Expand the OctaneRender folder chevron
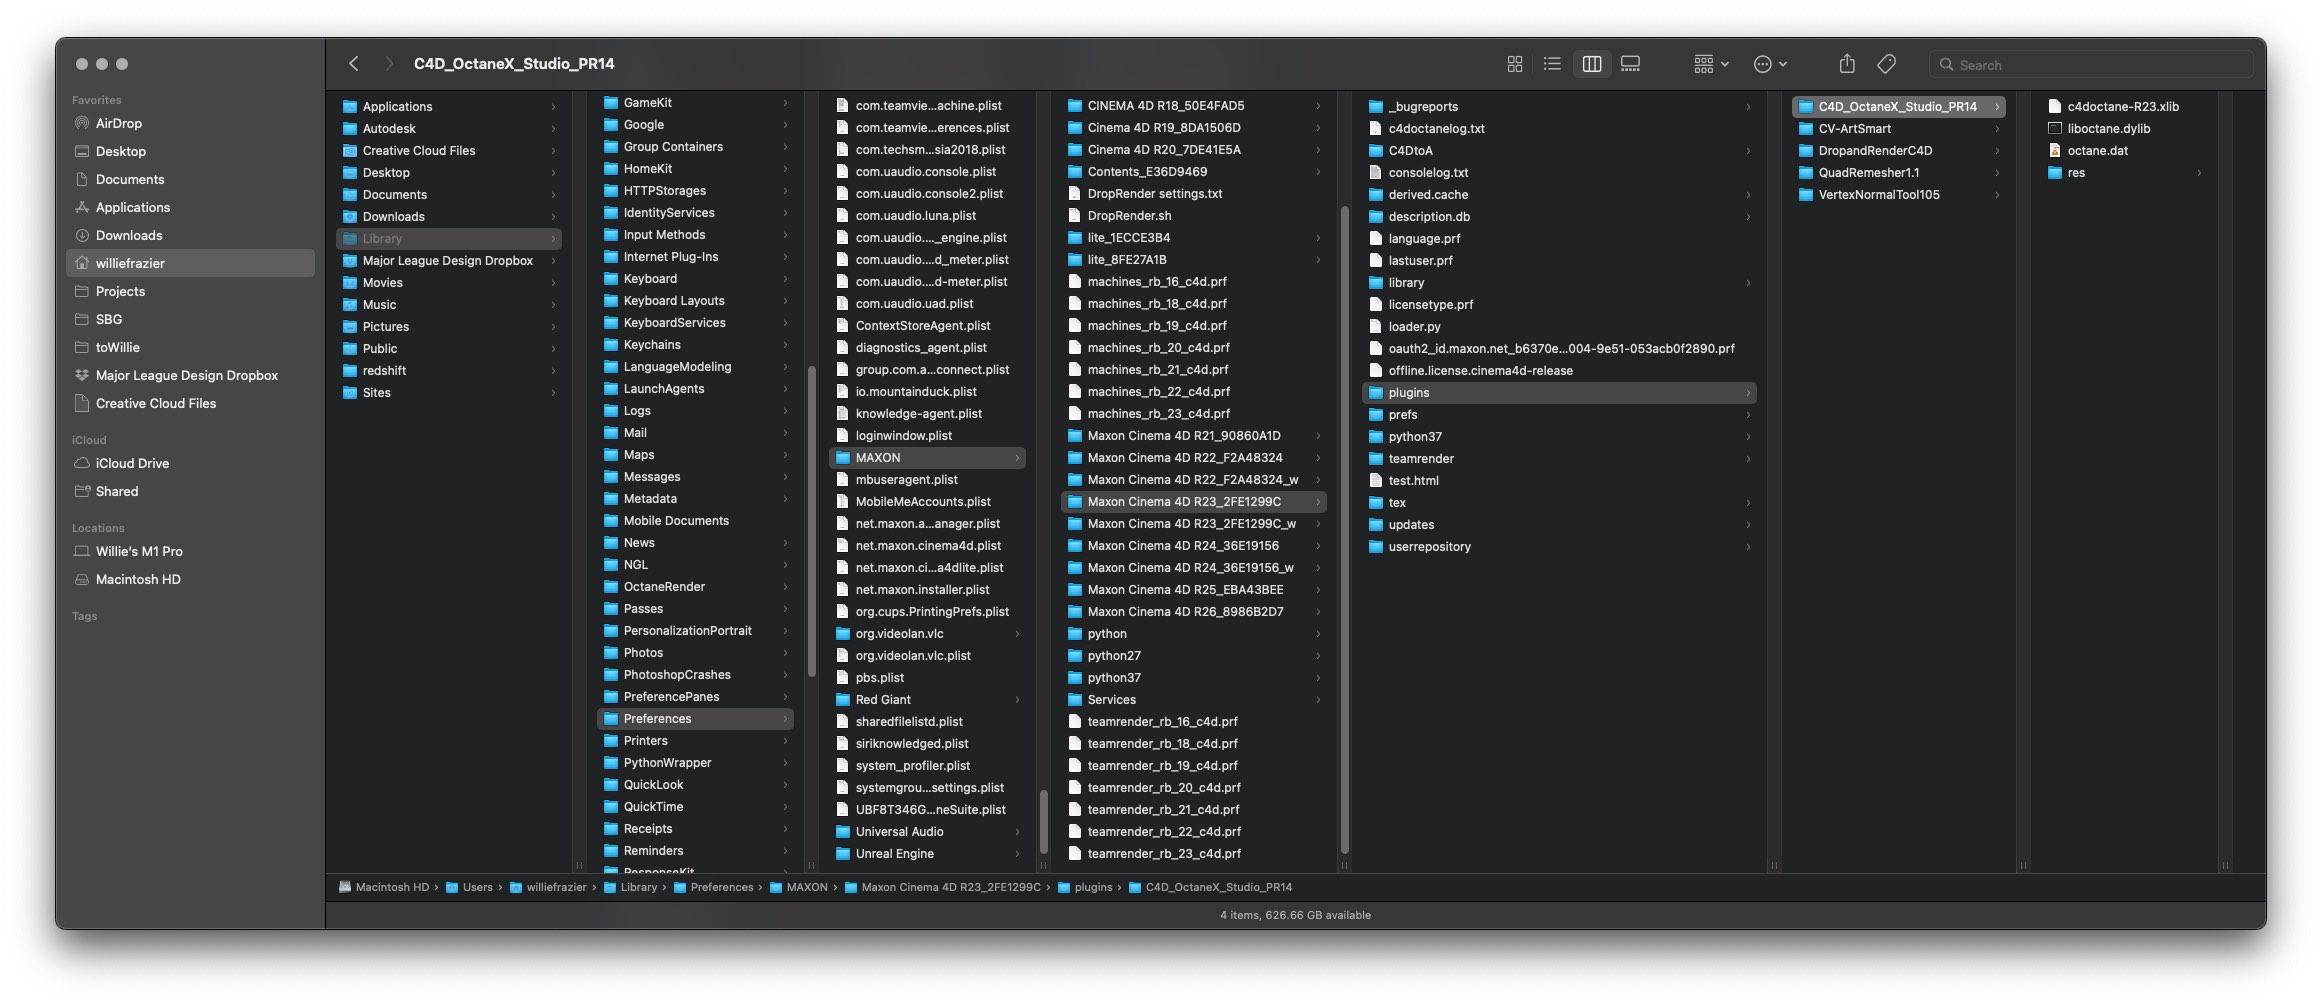The width and height of the screenshot is (2322, 1003). (x=785, y=587)
